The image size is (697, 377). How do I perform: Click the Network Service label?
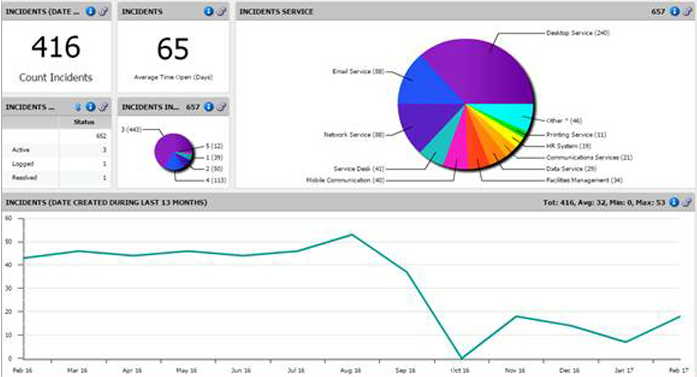point(354,135)
